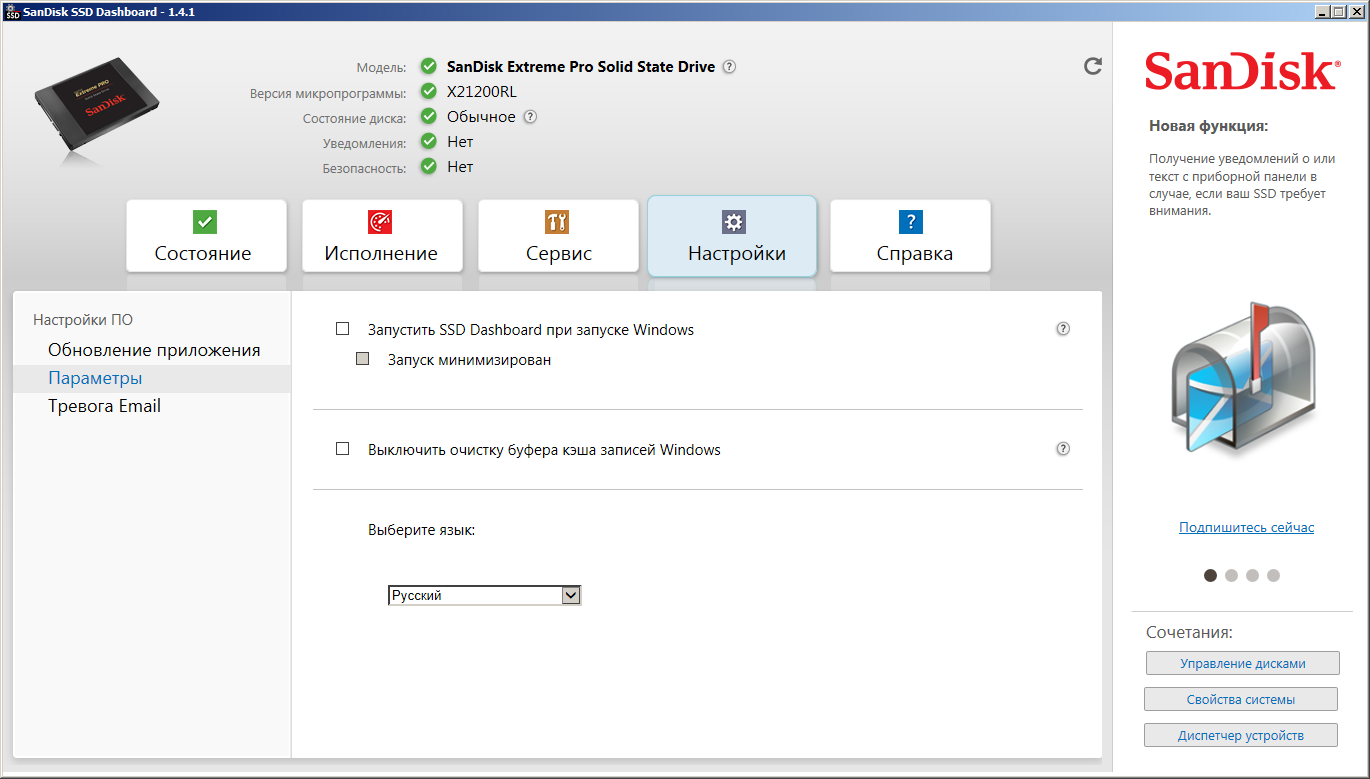This screenshot has height=779, width=1370.
Task: Select the third carousel dot
Action: point(1252,575)
